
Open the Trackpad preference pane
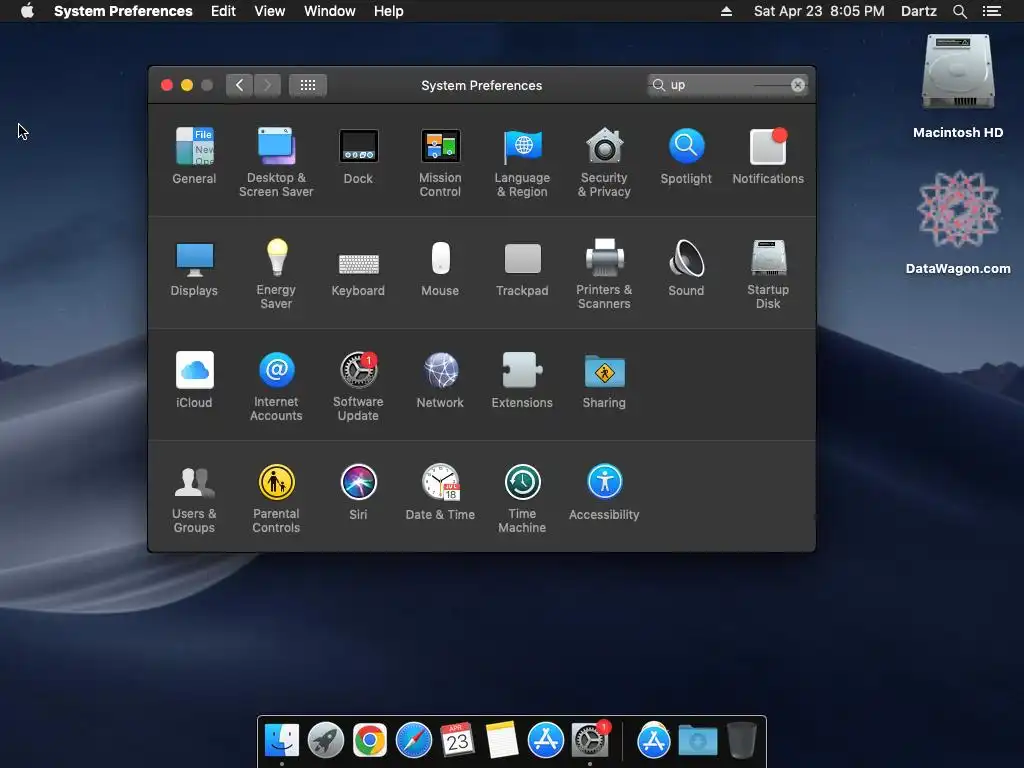coord(522,268)
